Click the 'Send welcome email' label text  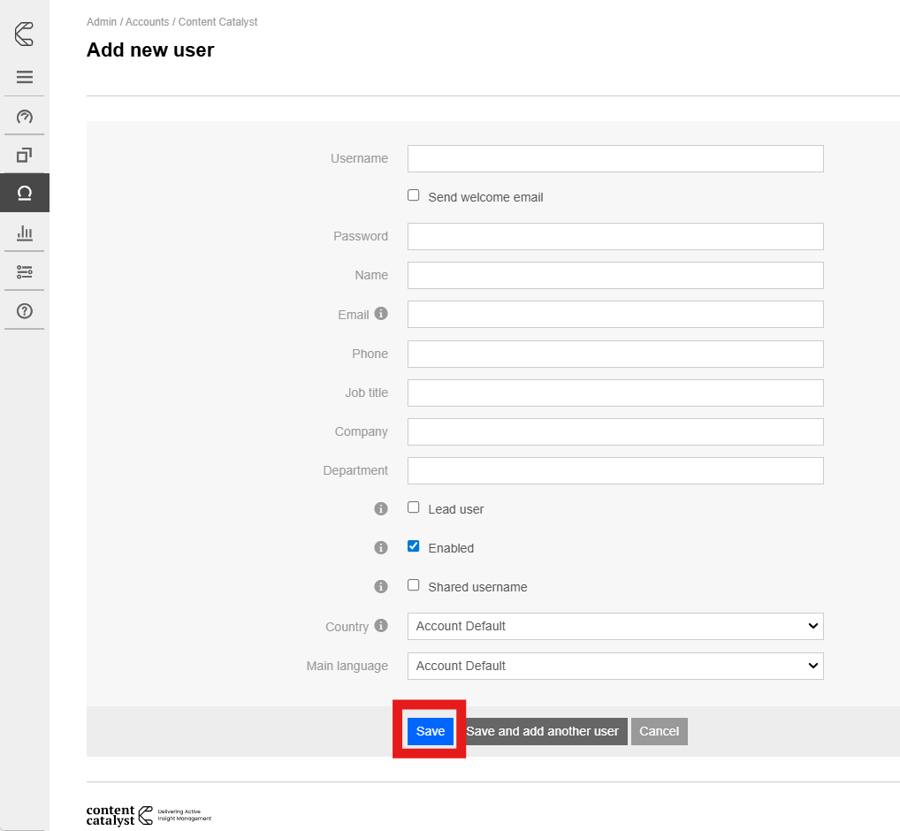tap(486, 197)
